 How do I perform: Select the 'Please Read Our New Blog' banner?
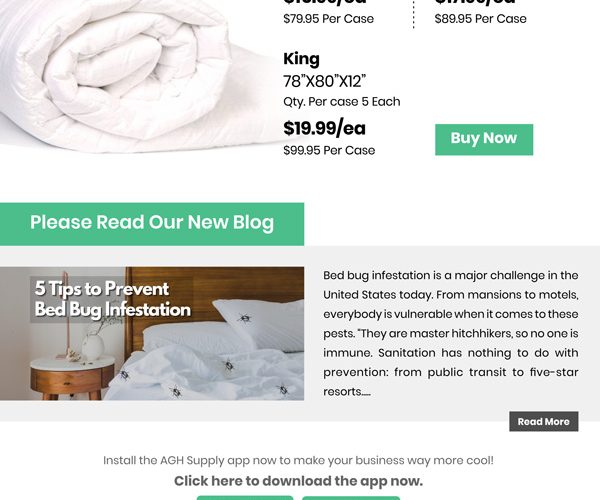tap(152, 224)
